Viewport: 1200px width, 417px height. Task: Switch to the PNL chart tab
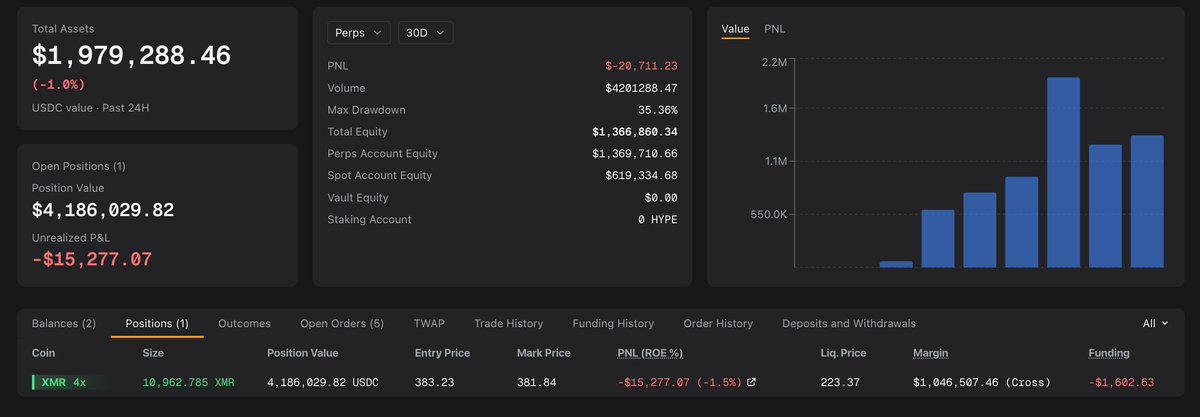click(x=775, y=29)
